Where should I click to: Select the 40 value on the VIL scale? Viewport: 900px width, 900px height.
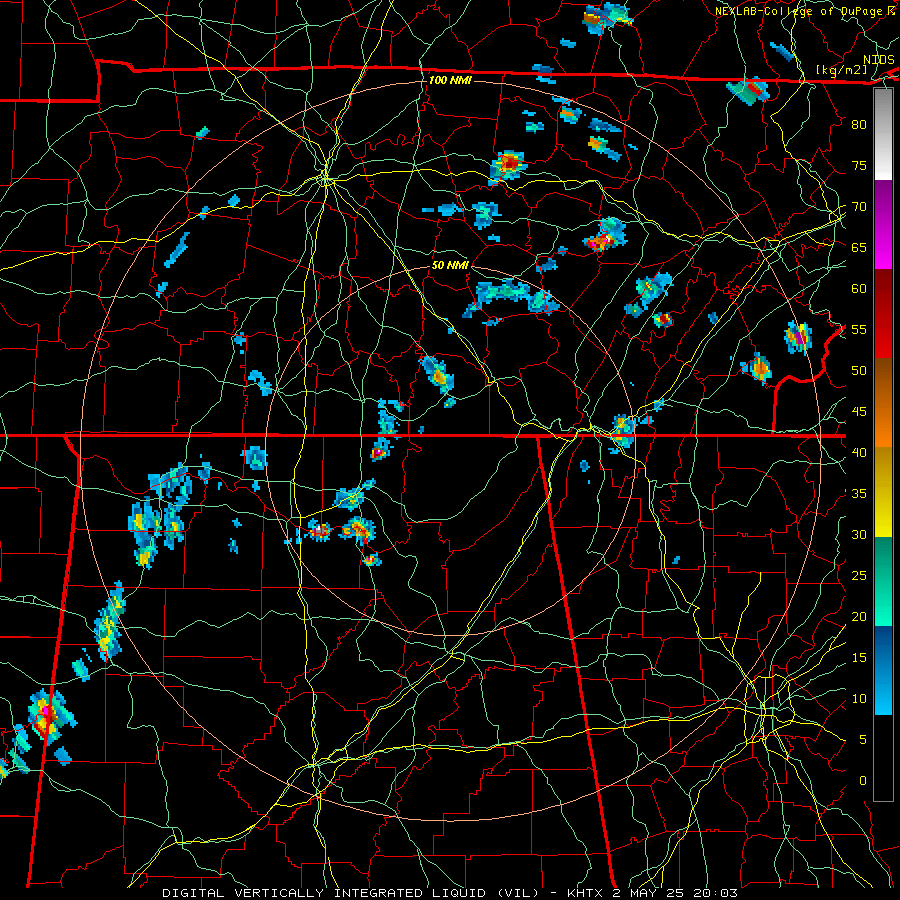coord(859,452)
